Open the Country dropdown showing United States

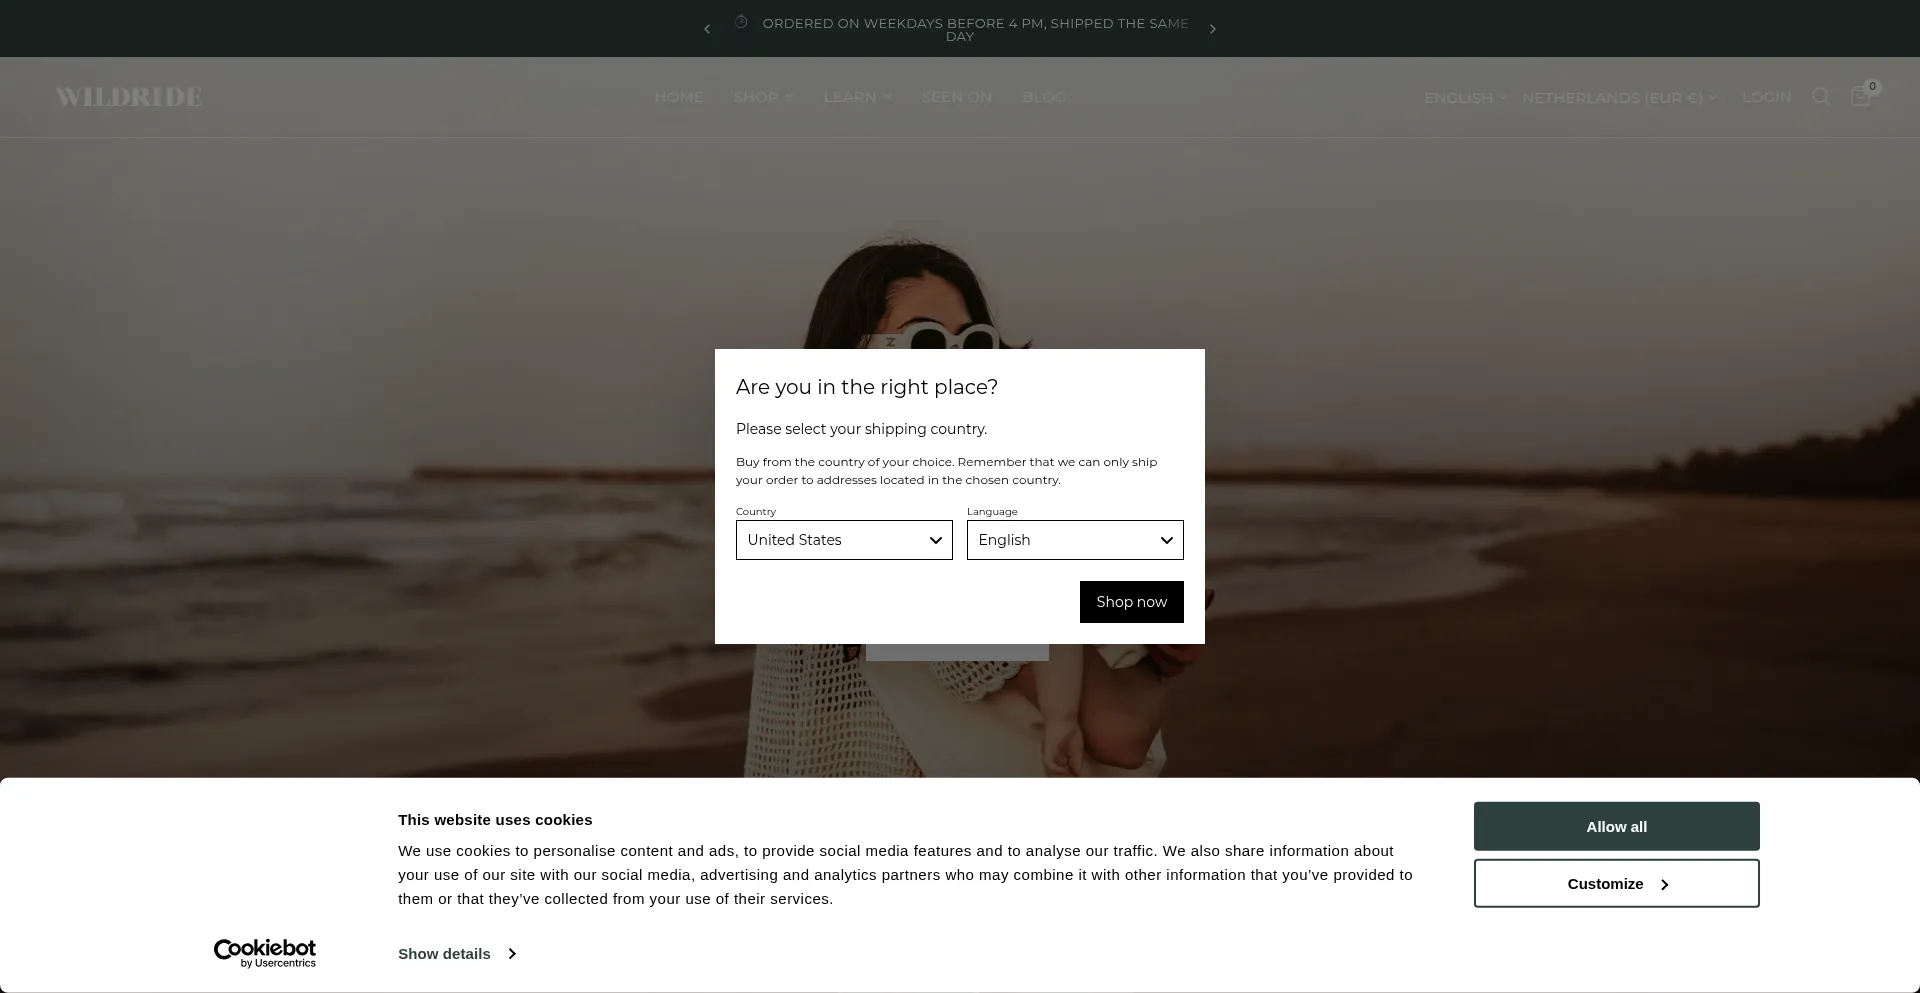(x=844, y=540)
